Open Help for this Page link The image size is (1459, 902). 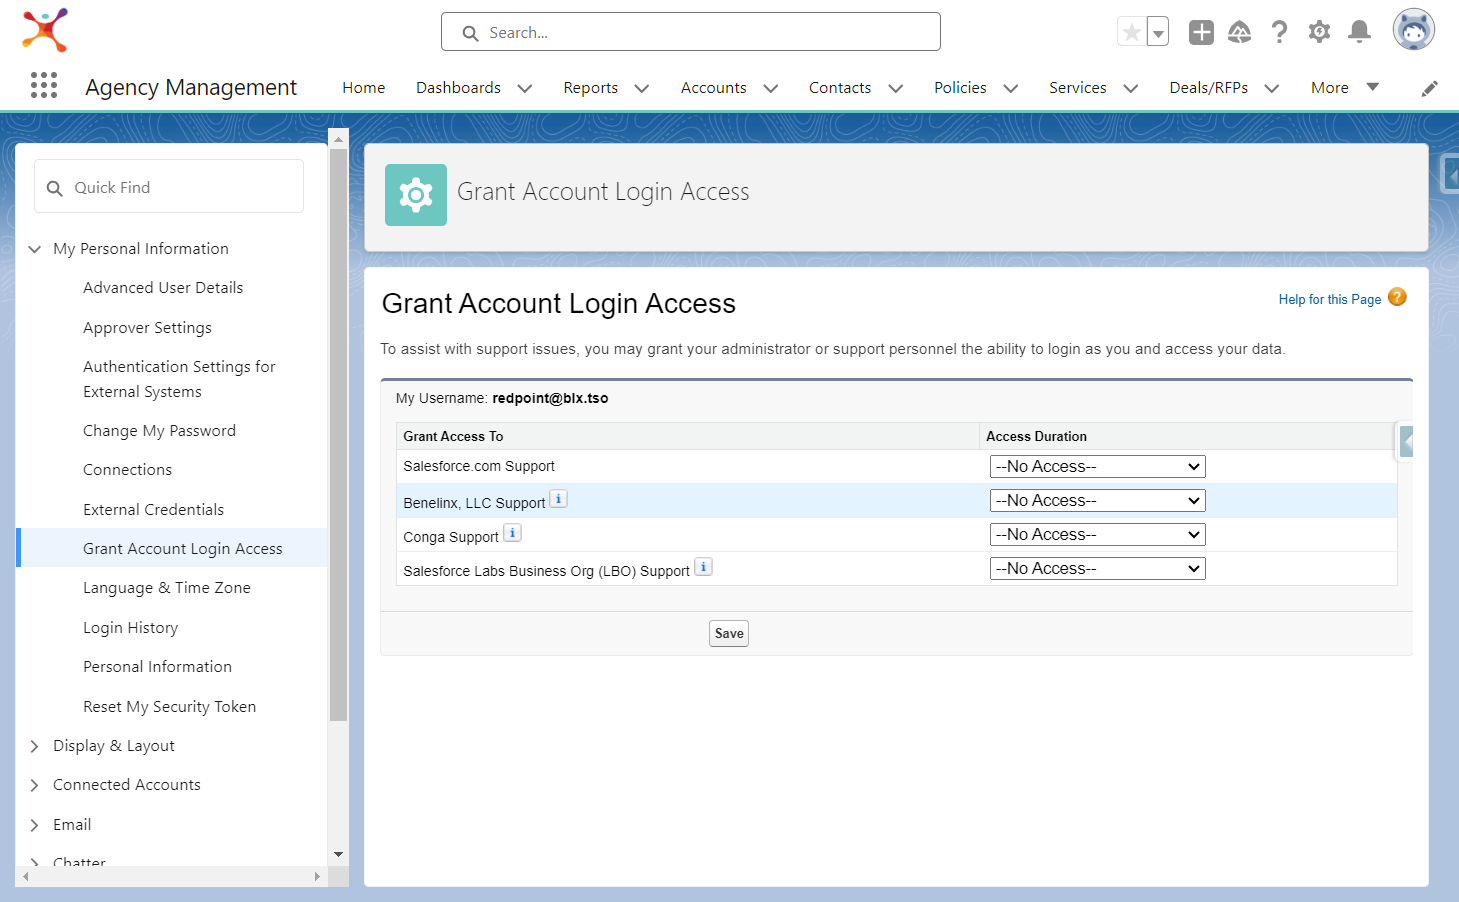pyautogui.click(x=1329, y=299)
